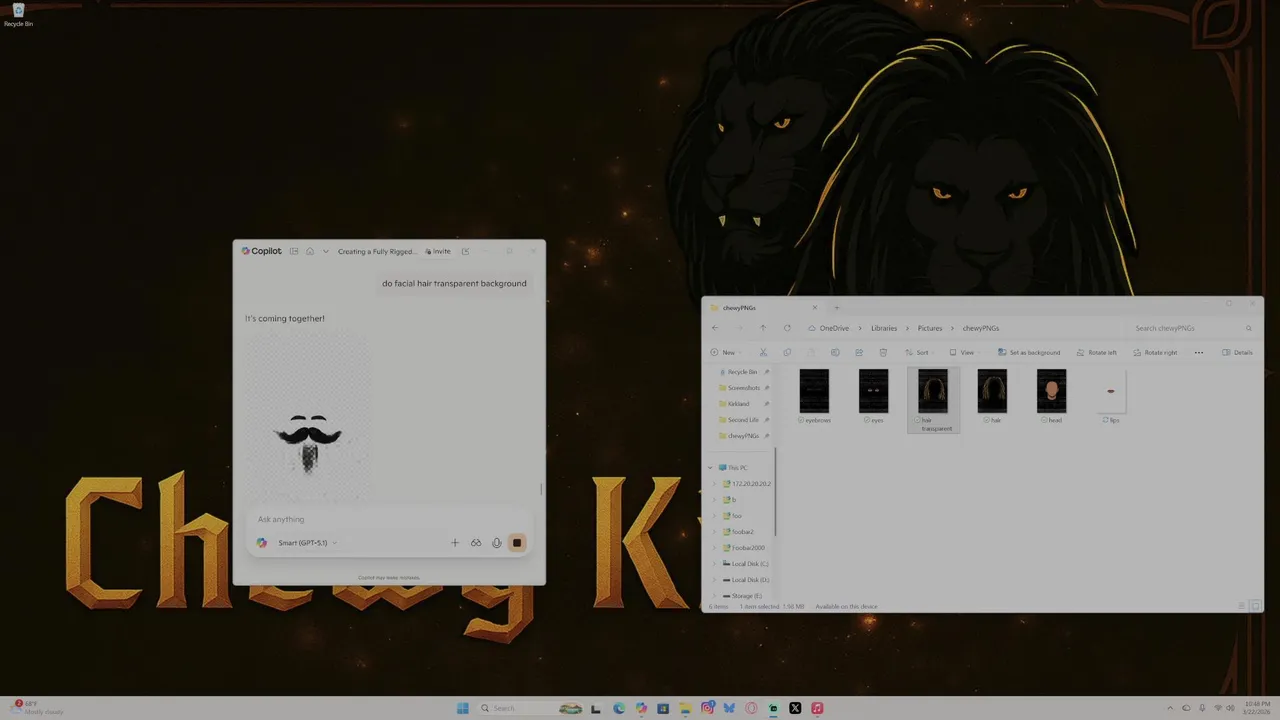Open the Windows Start menu

(462, 708)
